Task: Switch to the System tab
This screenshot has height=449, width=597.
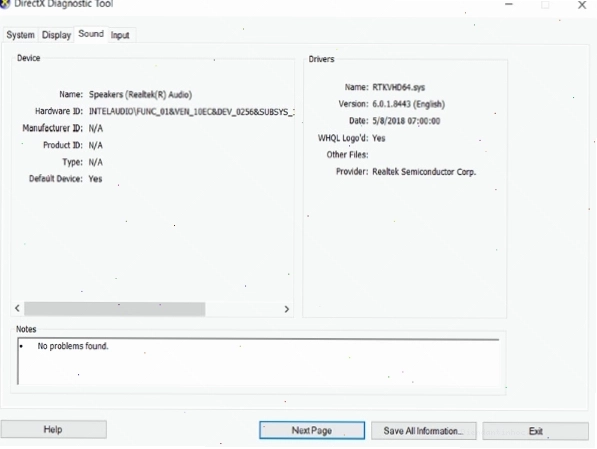Action: coord(20,35)
